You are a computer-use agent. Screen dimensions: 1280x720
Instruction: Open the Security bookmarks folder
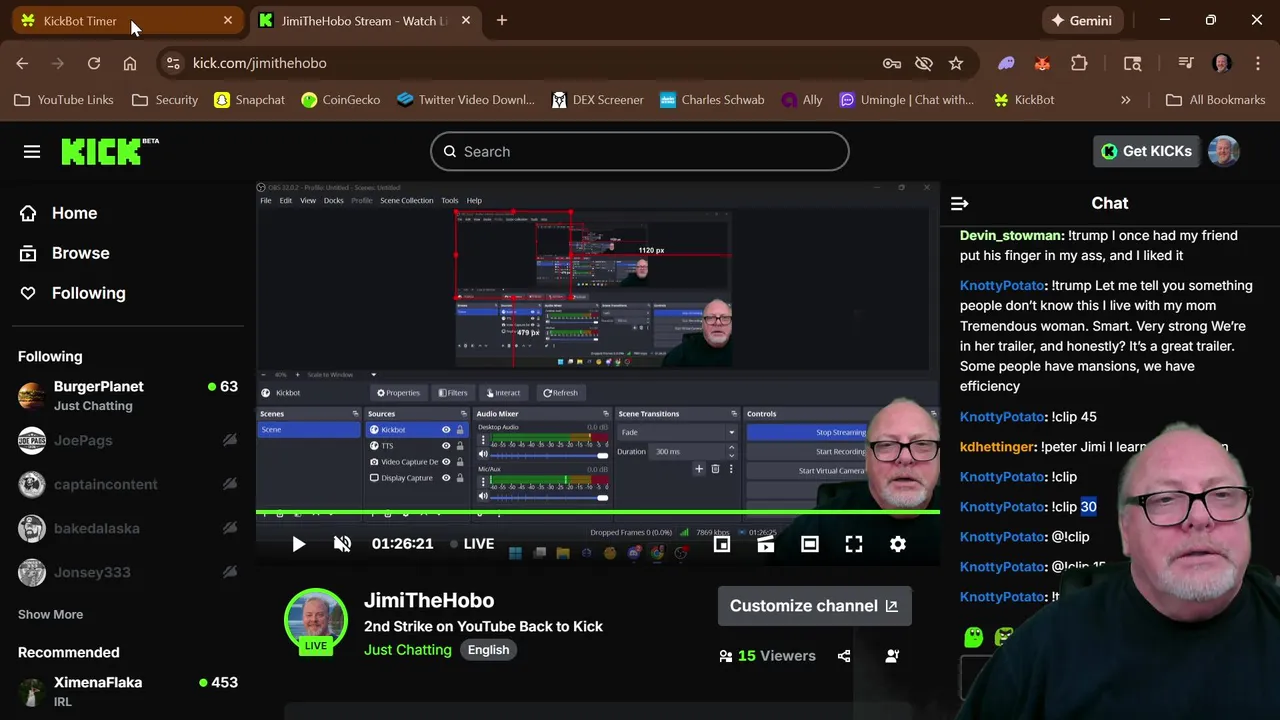pos(165,100)
